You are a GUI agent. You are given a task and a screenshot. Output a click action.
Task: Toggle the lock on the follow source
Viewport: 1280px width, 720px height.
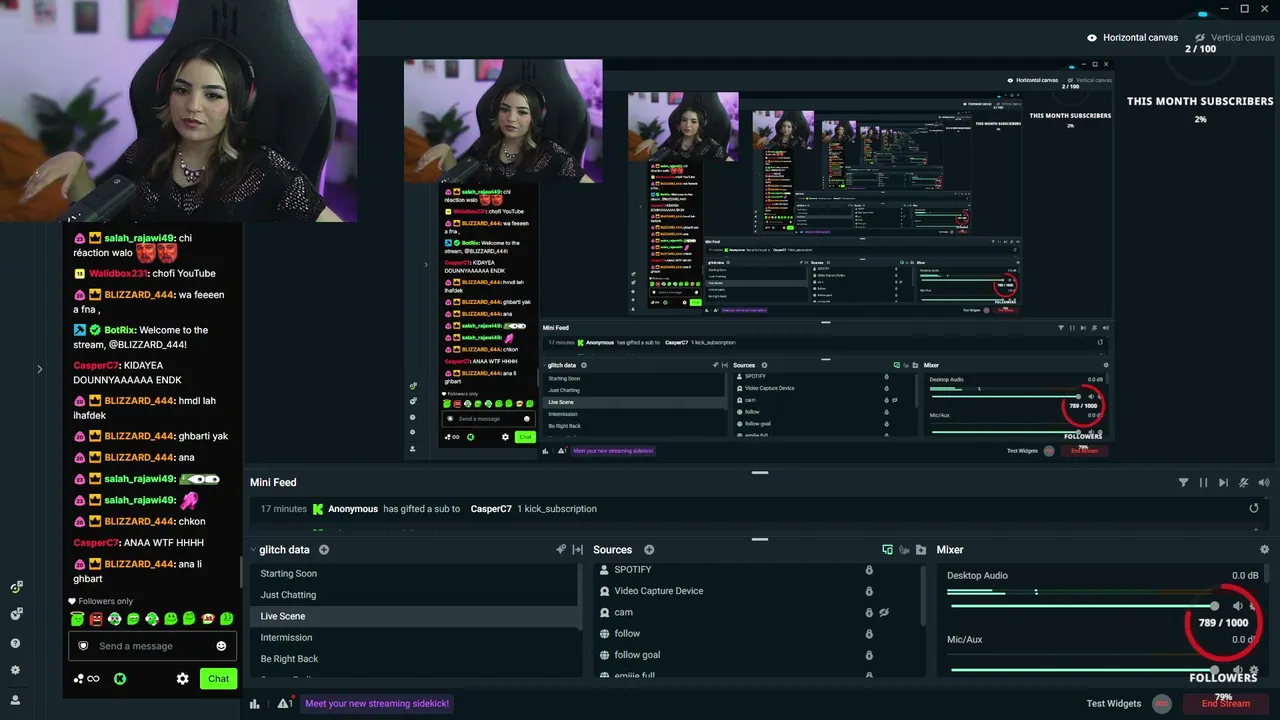[868, 634]
